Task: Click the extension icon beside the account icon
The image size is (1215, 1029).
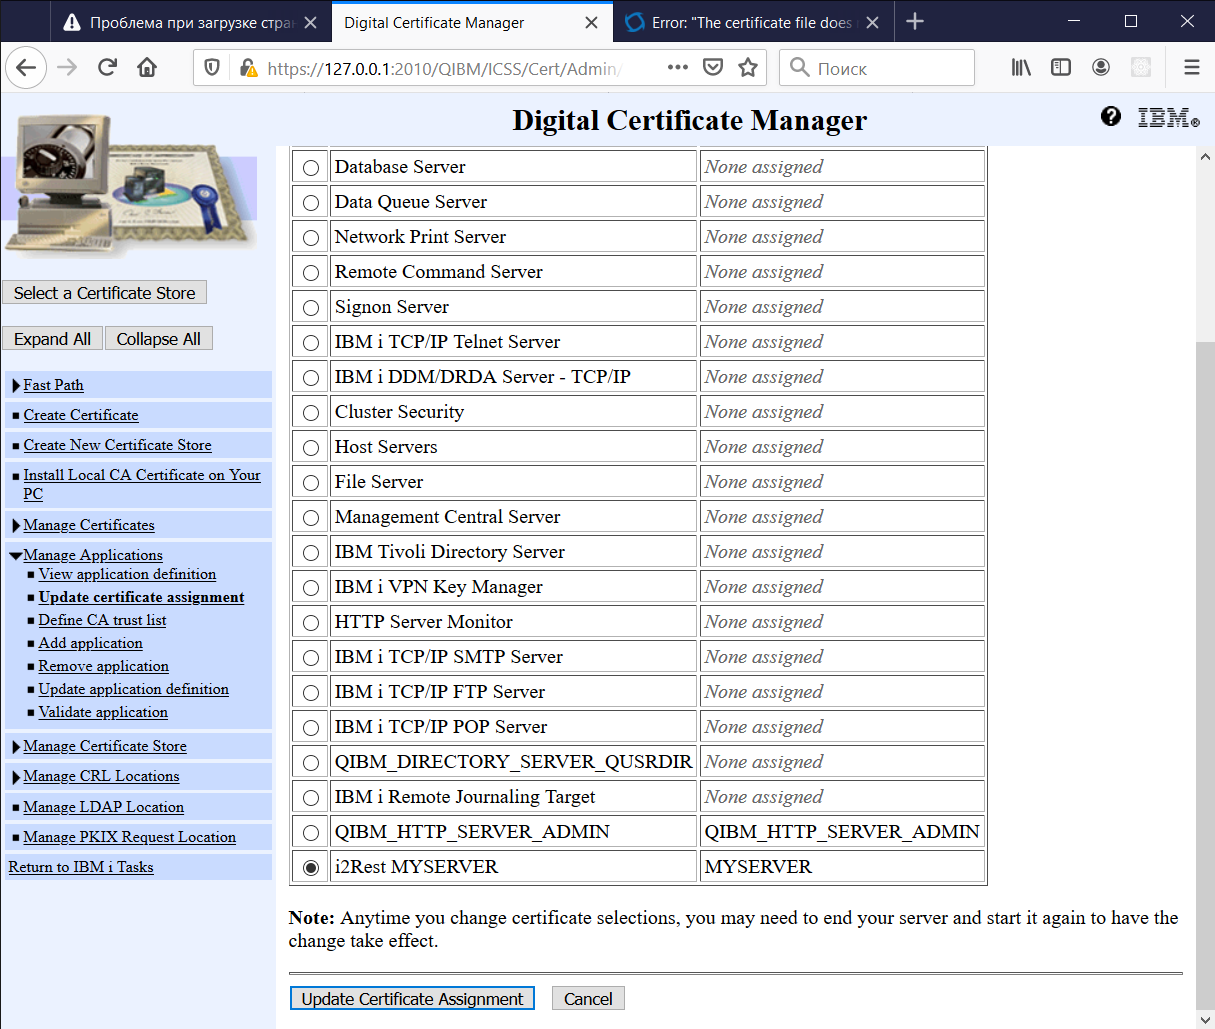Action: point(1140,67)
